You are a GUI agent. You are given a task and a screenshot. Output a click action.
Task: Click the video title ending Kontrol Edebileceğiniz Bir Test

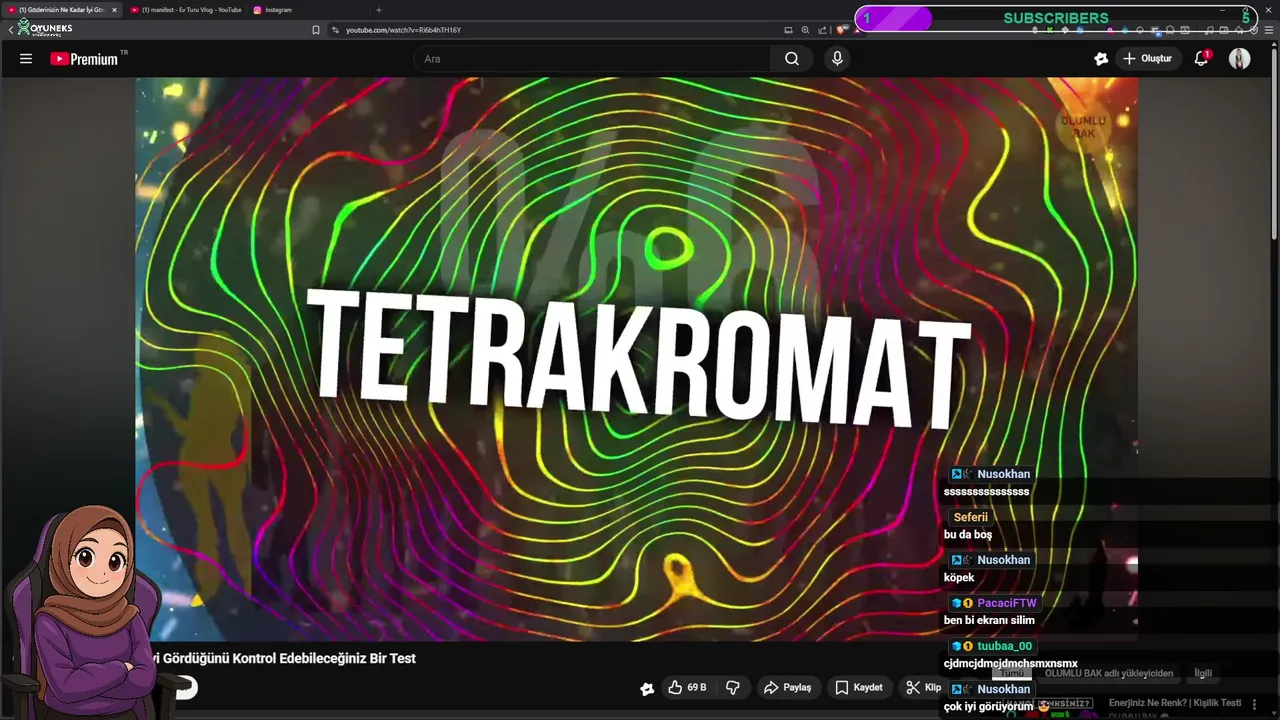(283, 658)
